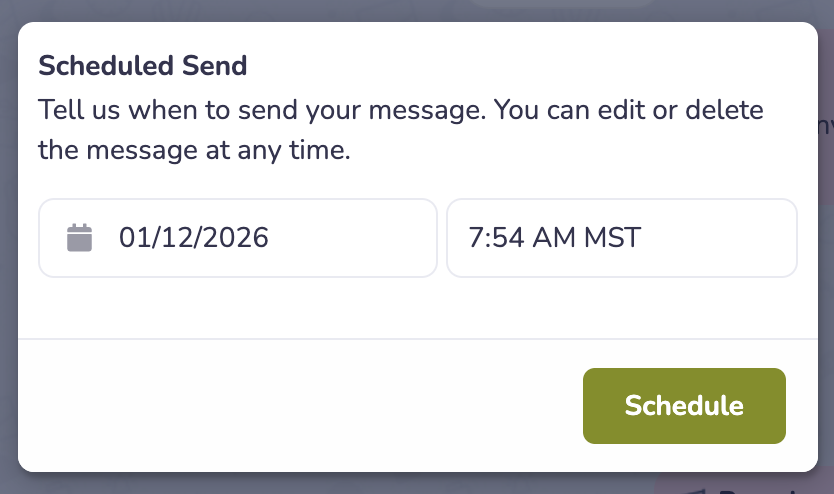Click the calendar icon in date field
The height and width of the screenshot is (494, 834).
(79, 238)
